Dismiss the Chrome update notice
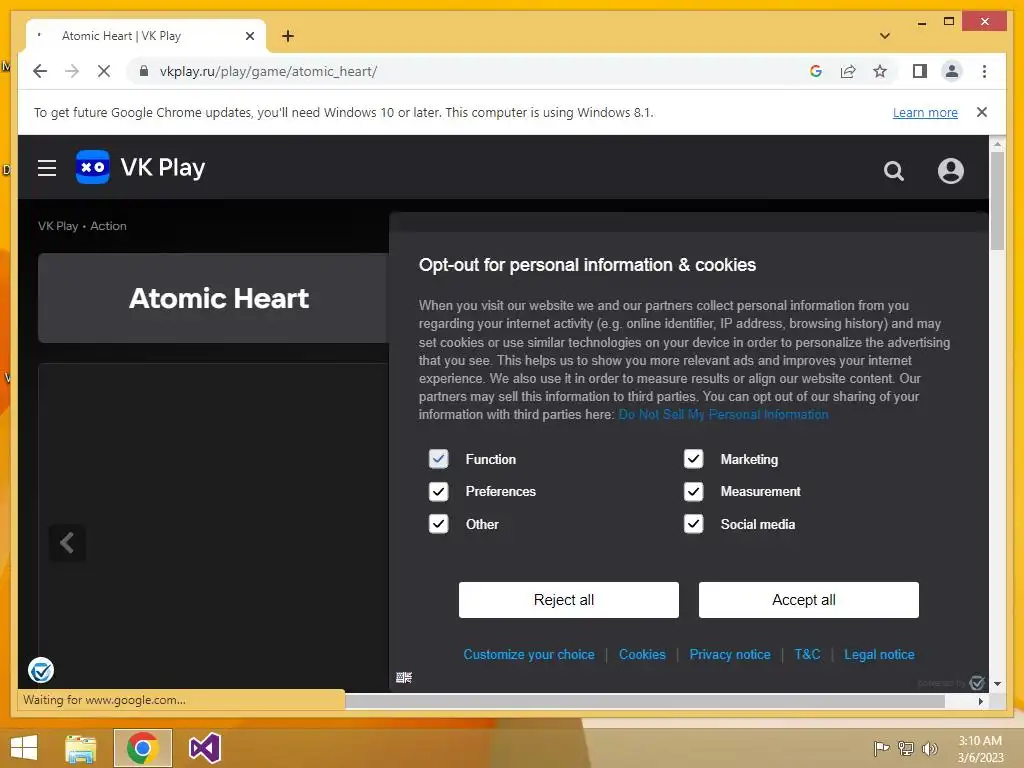Viewport: 1024px width, 768px height. coord(981,112)
